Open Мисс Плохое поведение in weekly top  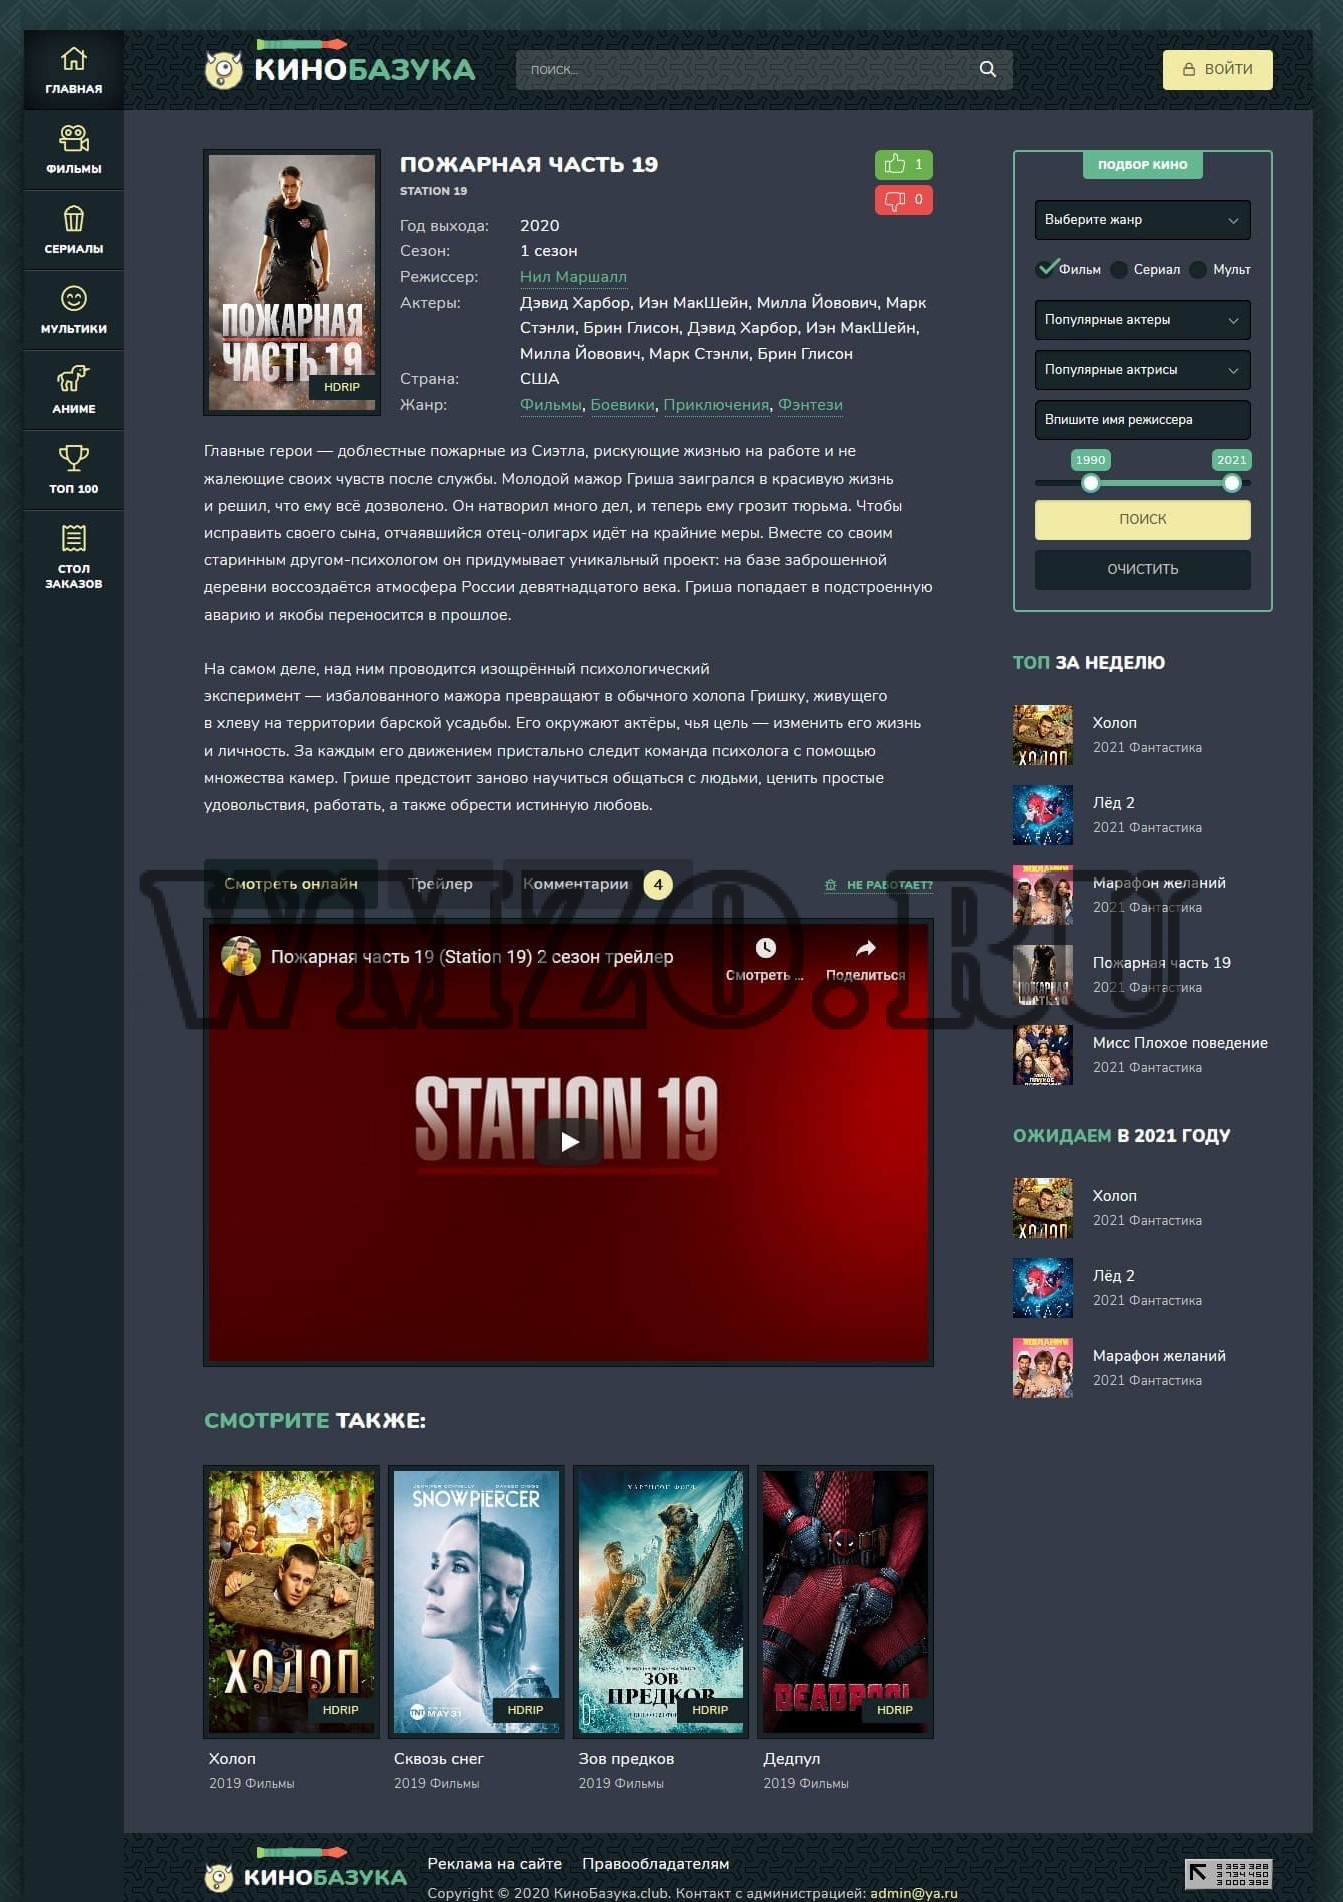[x=1141, y=1055]
